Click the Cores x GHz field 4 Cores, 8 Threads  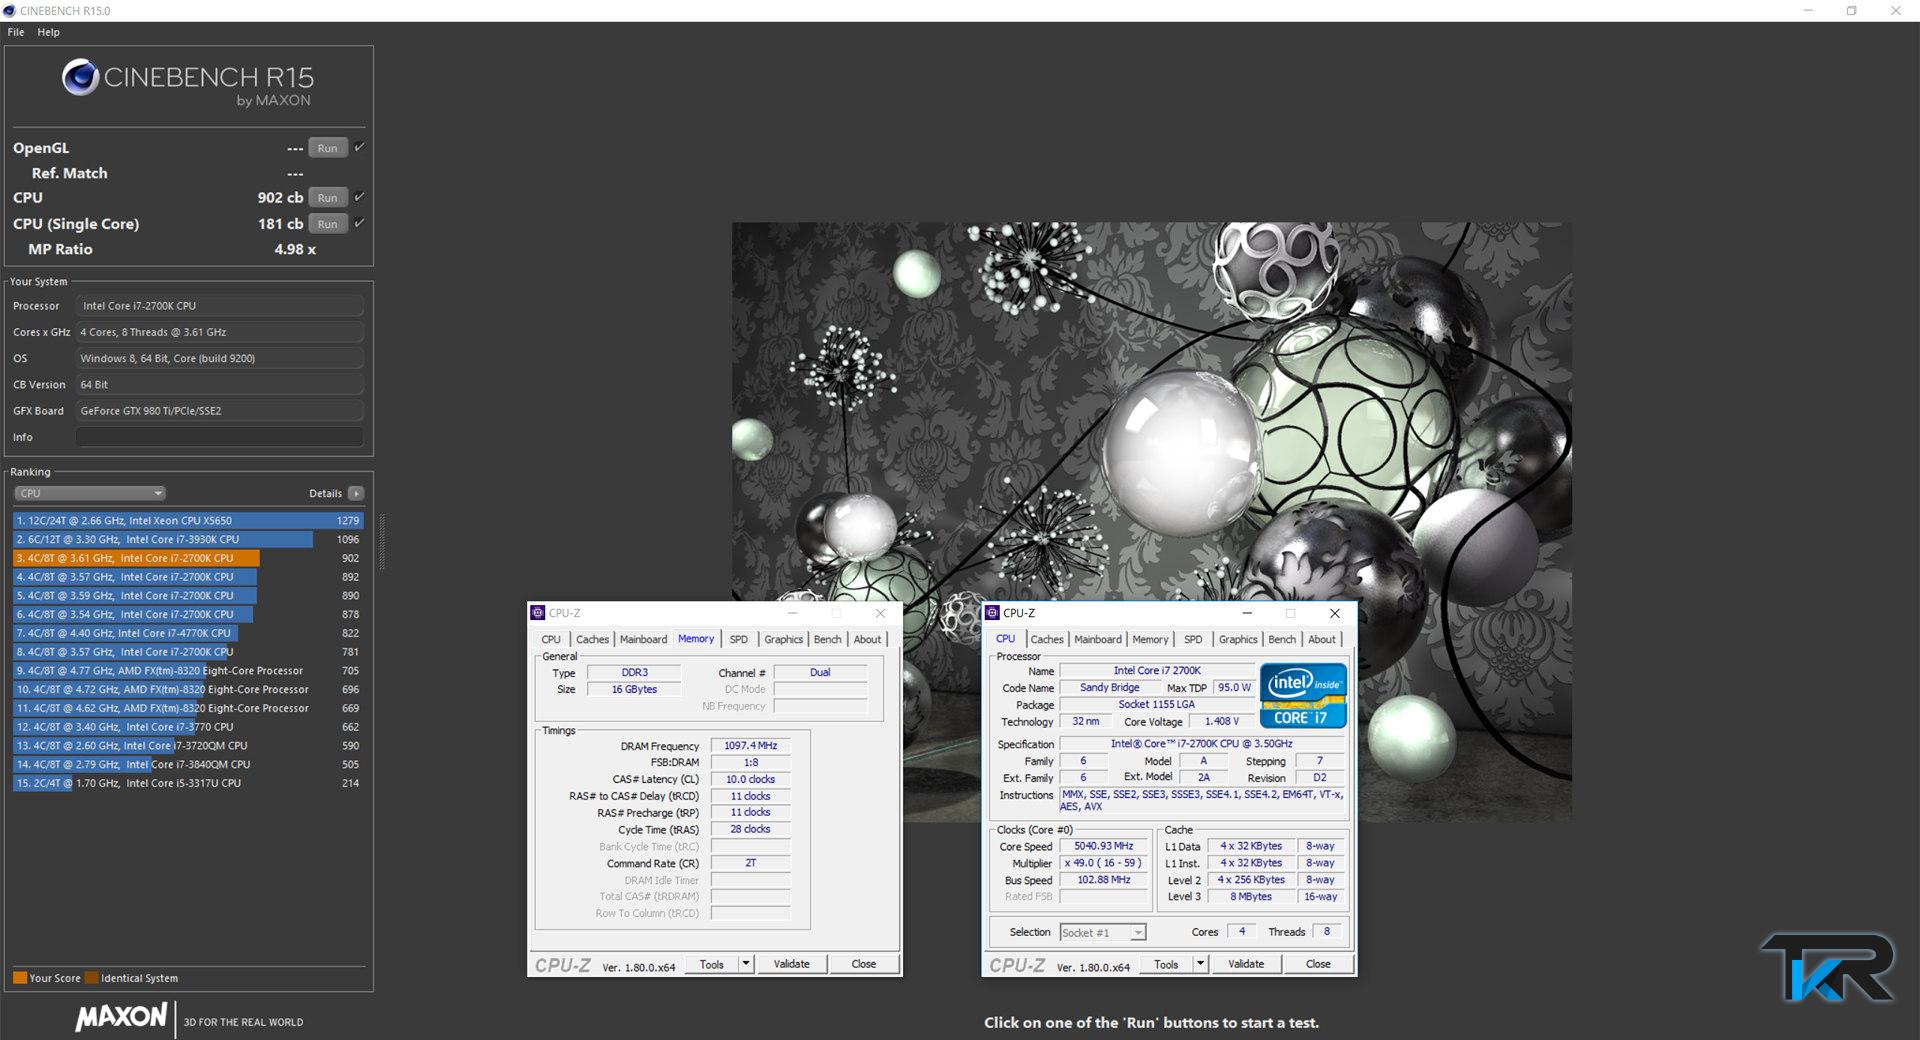pyautogui.click(x=220, y=332)
